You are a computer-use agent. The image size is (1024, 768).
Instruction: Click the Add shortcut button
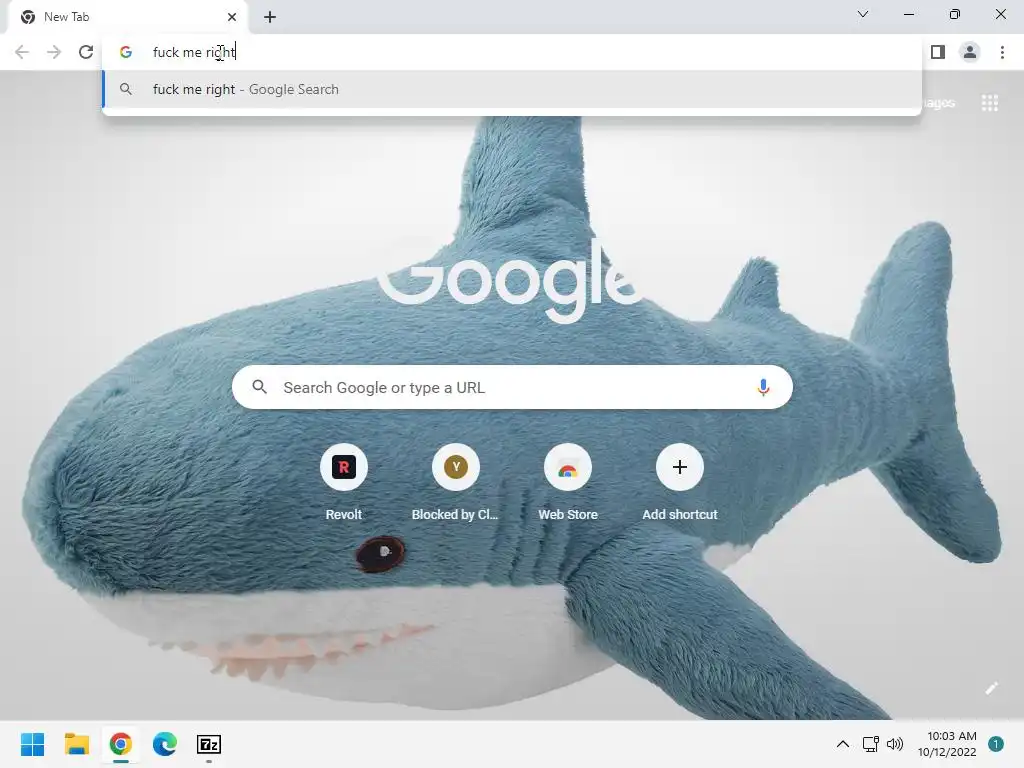pos(680,483)
